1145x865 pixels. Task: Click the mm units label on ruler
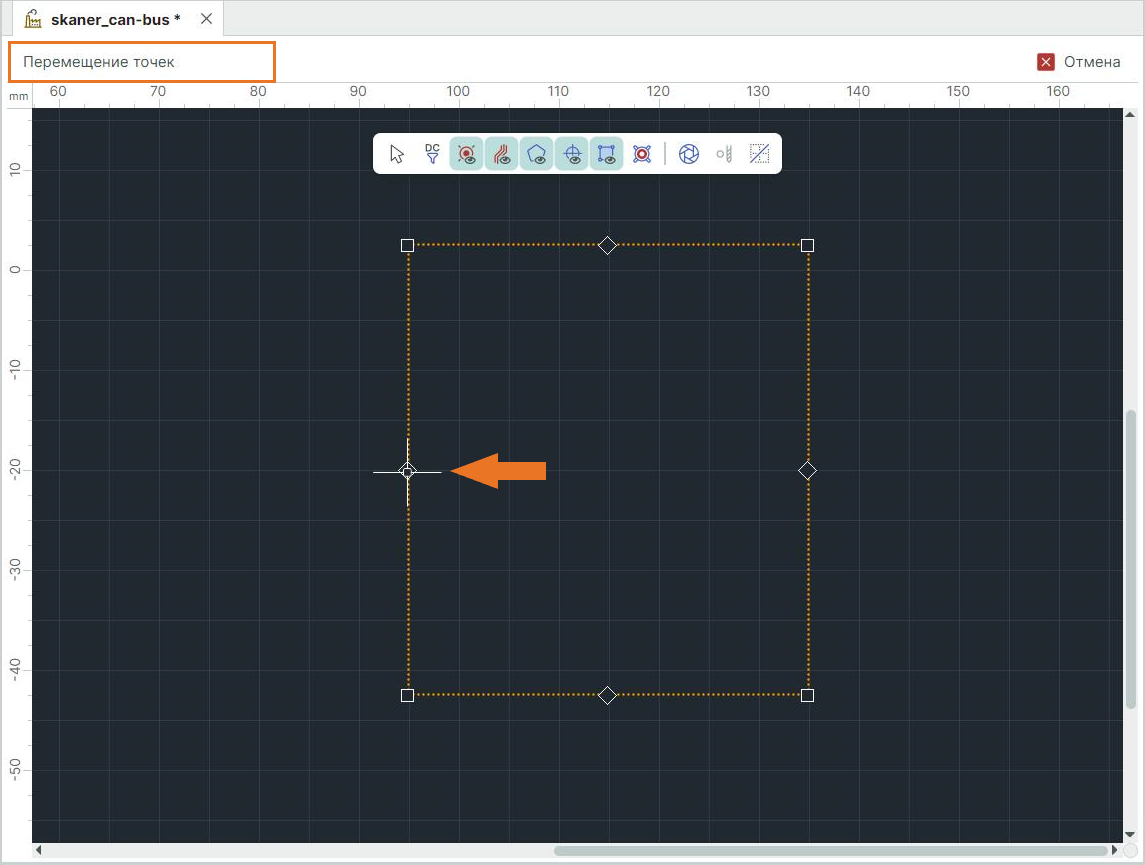tap(19, 96)
